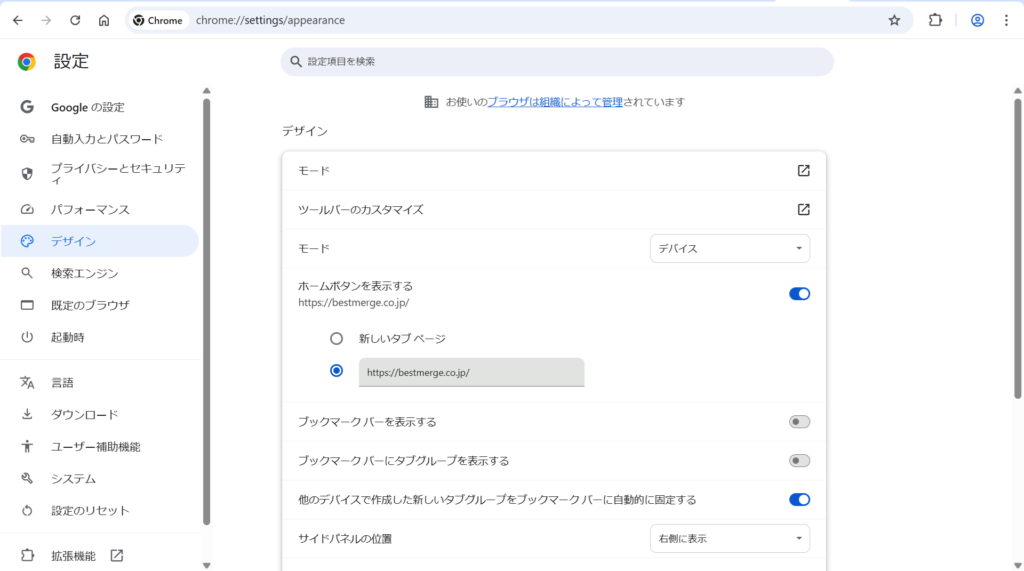Click the custom home URL field
Image resolution: width=1024 pixels, height=571 pixels.
point(471,372)
